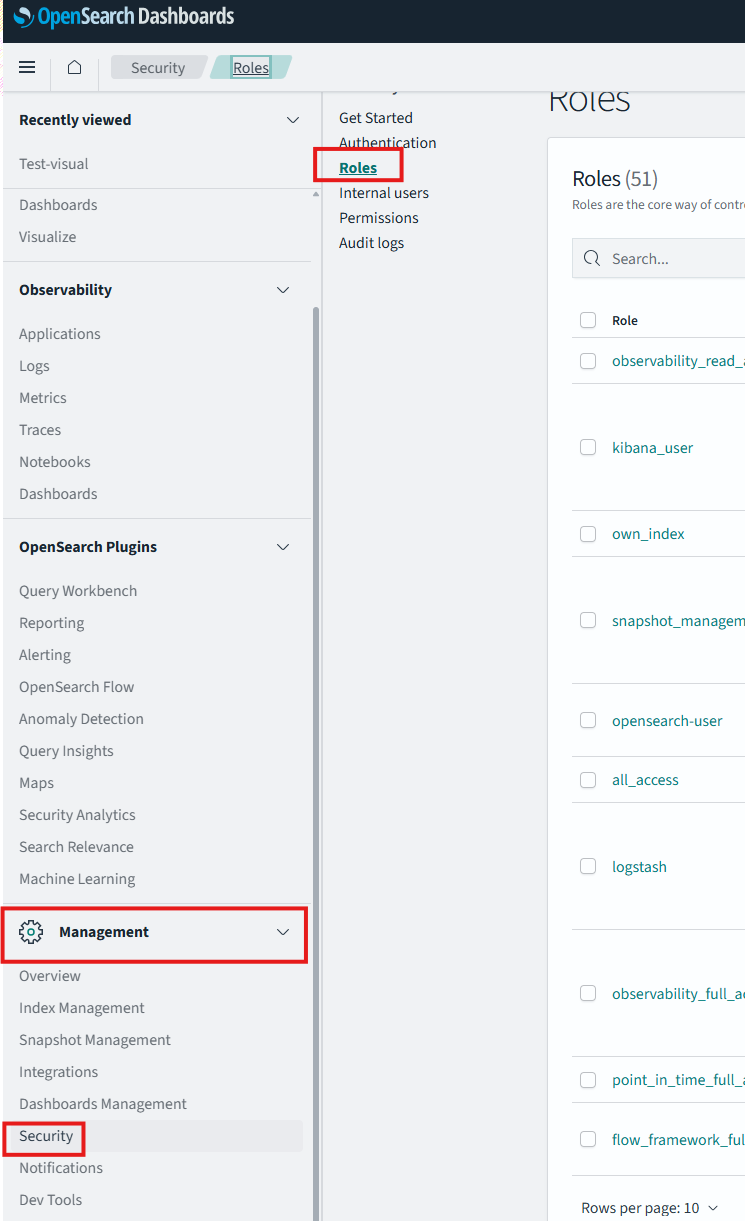Click the Management gear icon
This screenshot has width=745, height=1221.
pyautogui.click(x=31, y=932)
